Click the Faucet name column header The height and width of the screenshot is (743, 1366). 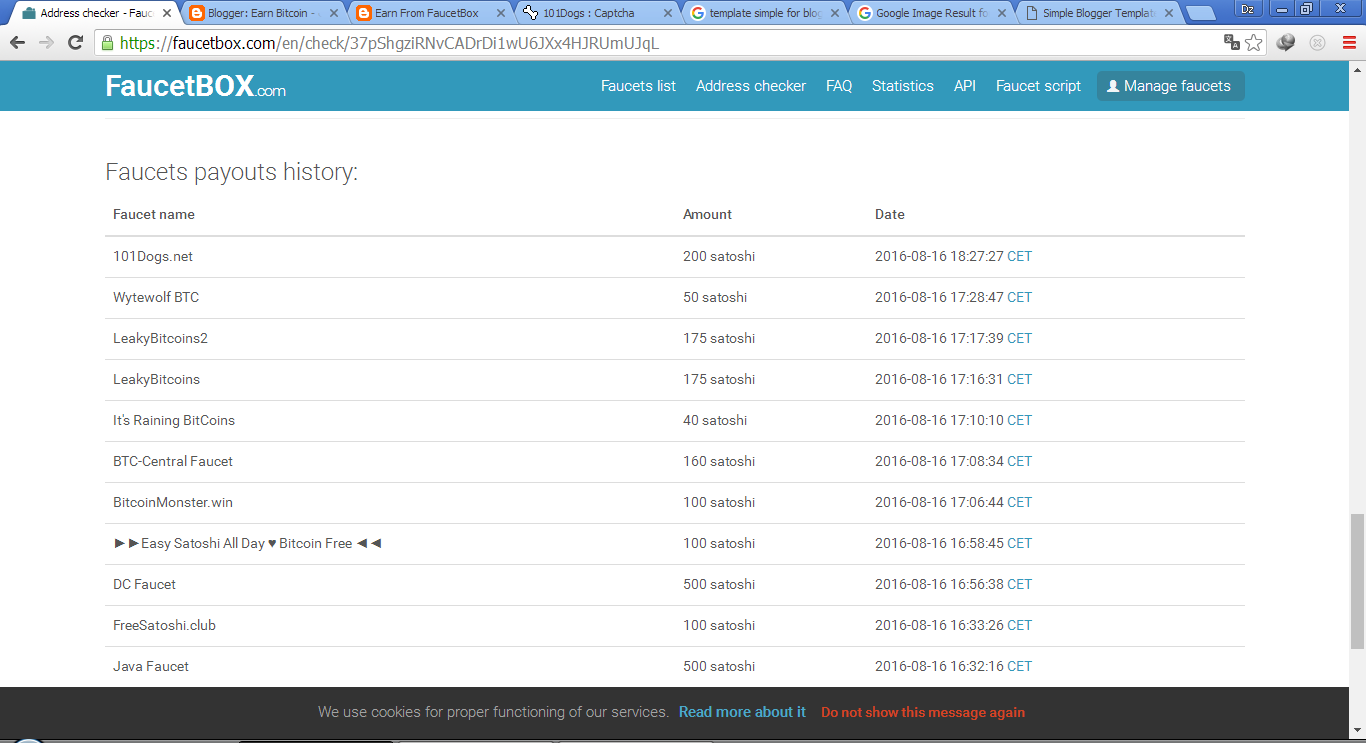point(154,214)
